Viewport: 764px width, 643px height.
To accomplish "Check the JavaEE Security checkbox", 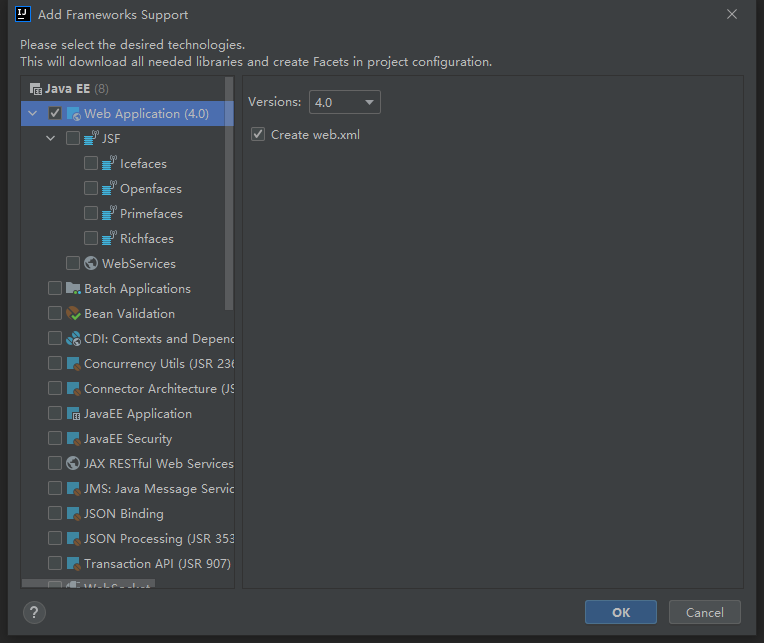I will tap(55, 438).
